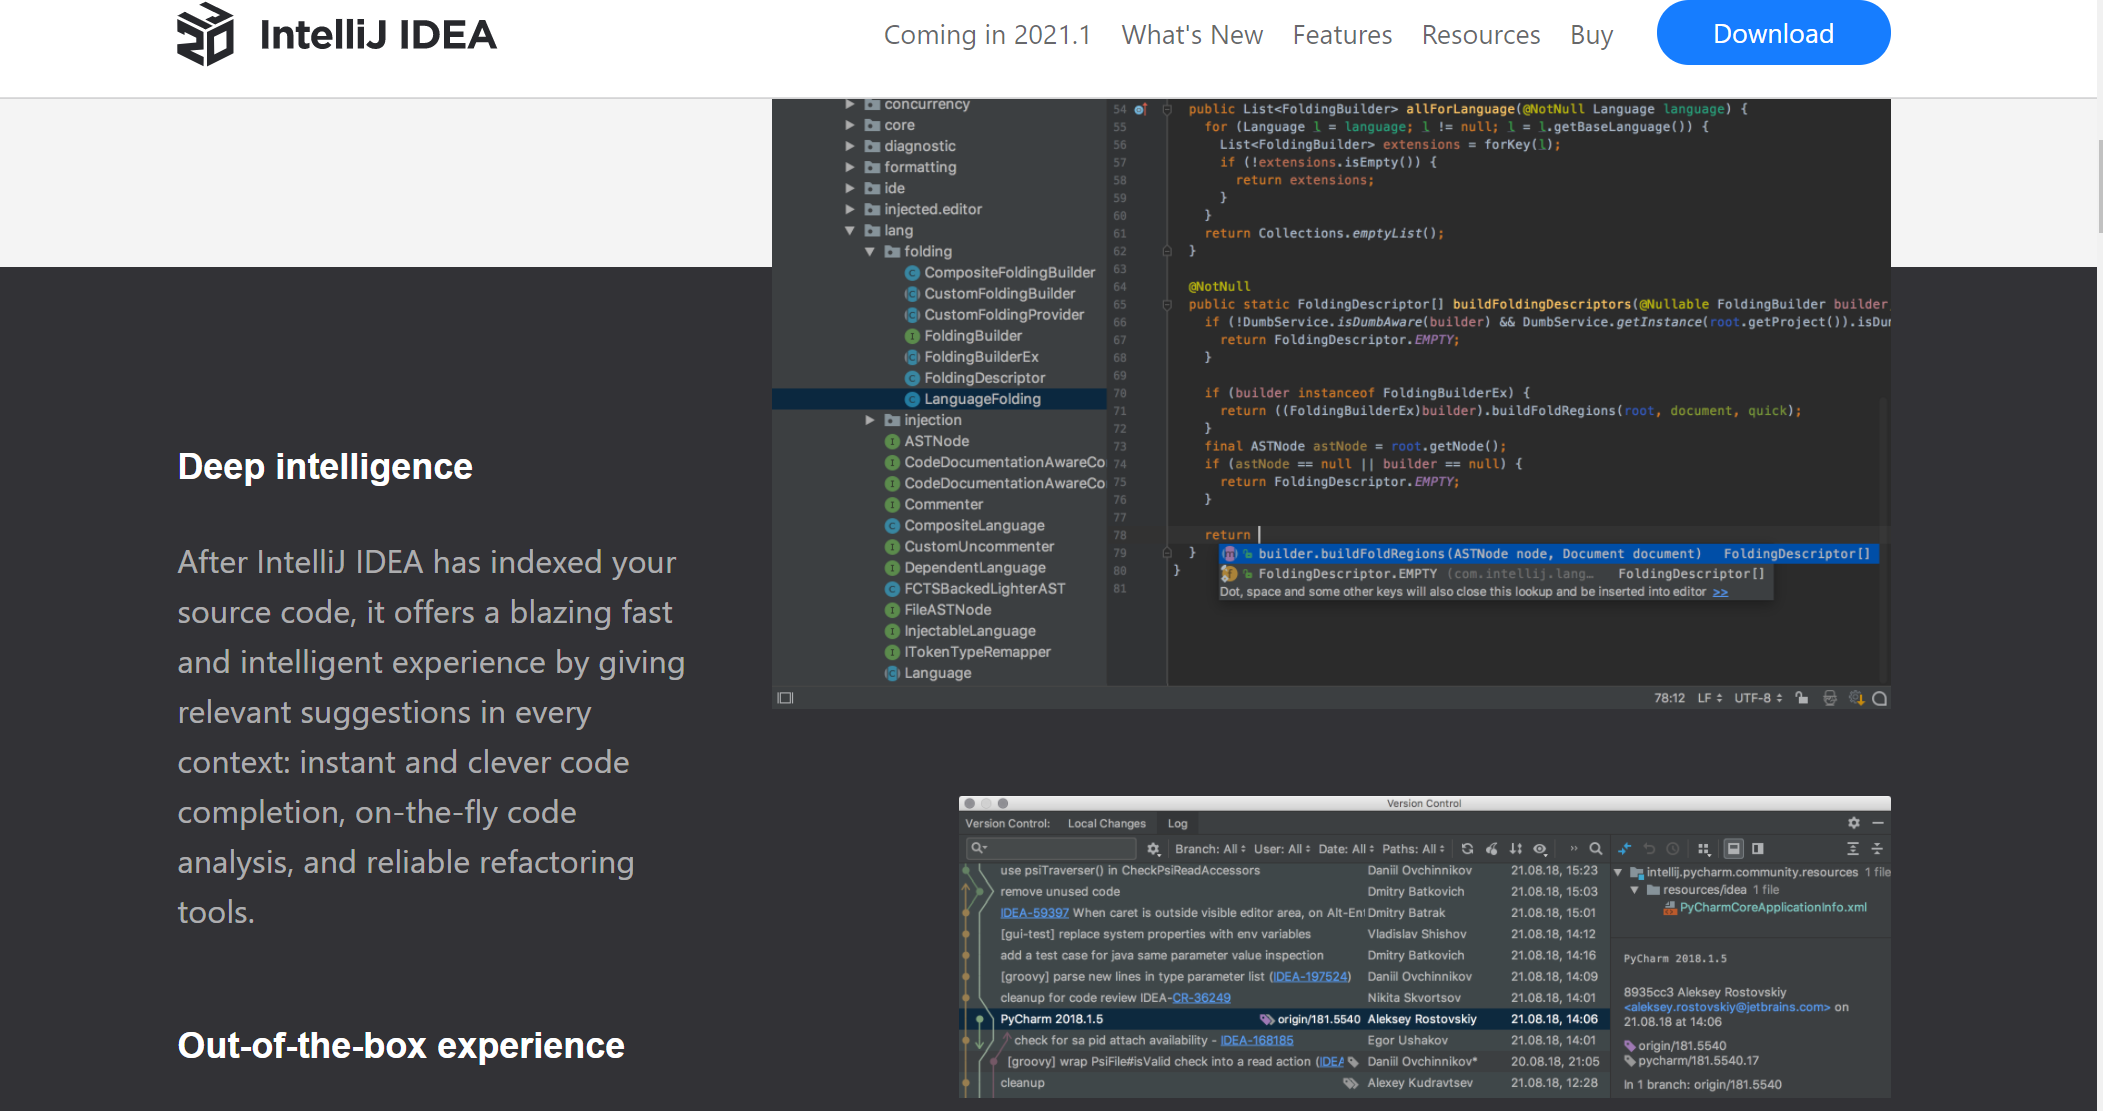Open the LF line separator selector
The width and height of the screenshot is (2103, 1111).
point(1709,698)
